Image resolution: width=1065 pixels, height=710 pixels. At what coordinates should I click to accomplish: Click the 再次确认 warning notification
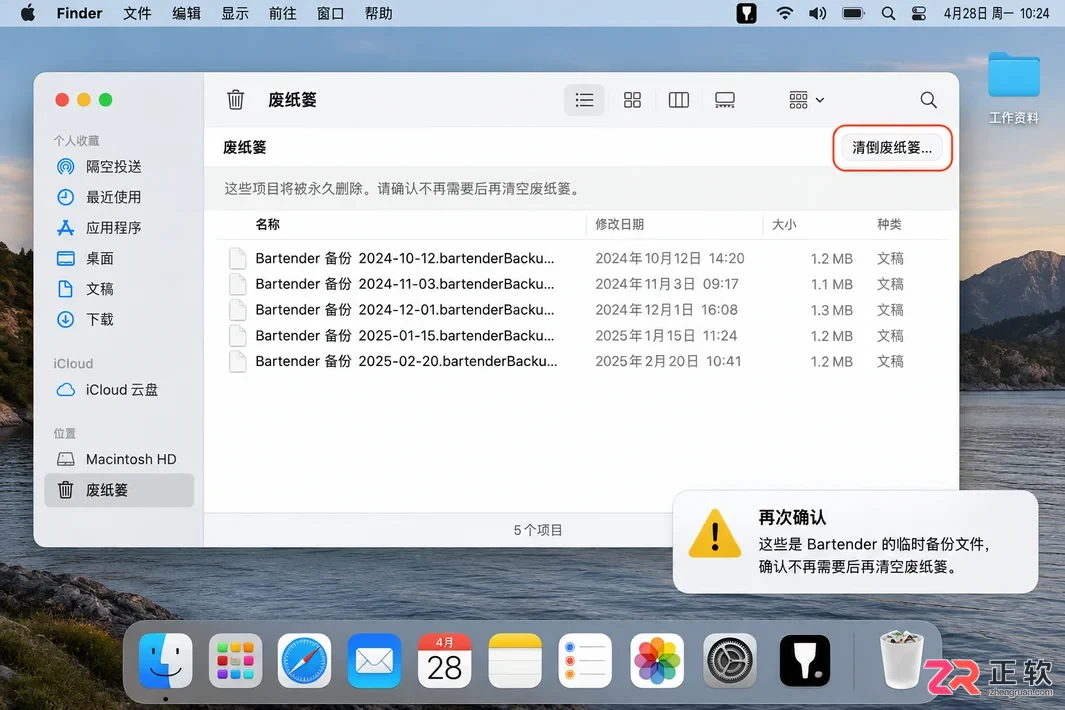click(x=855, y=542)
